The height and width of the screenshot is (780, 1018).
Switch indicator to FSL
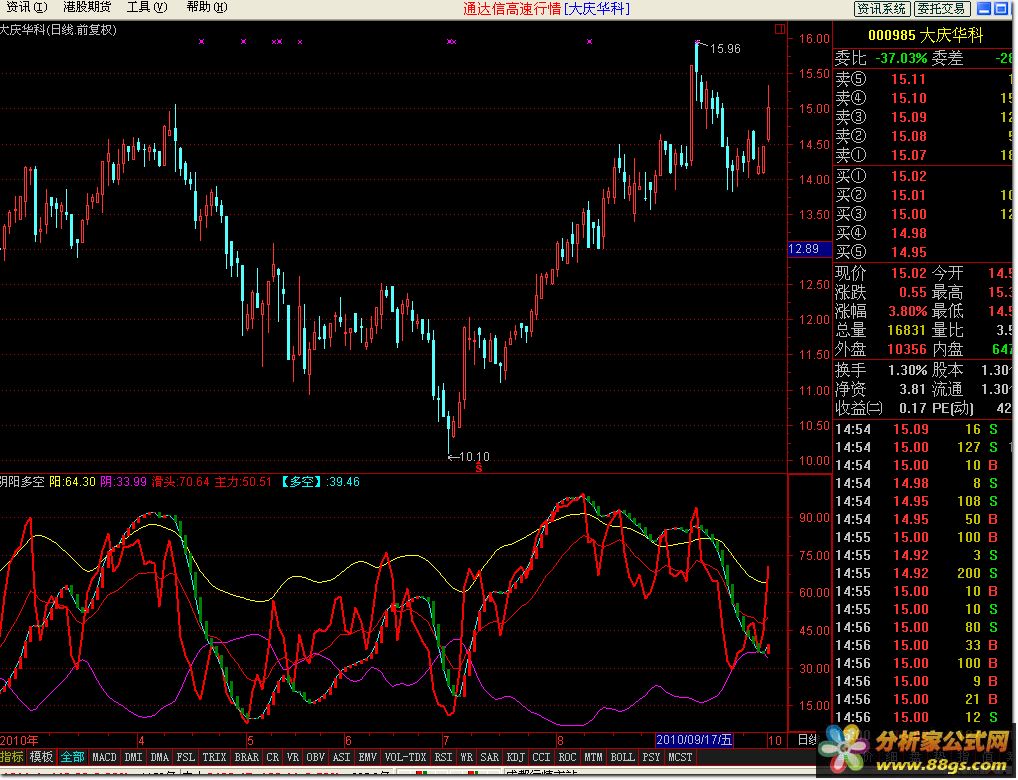[186, 757]
